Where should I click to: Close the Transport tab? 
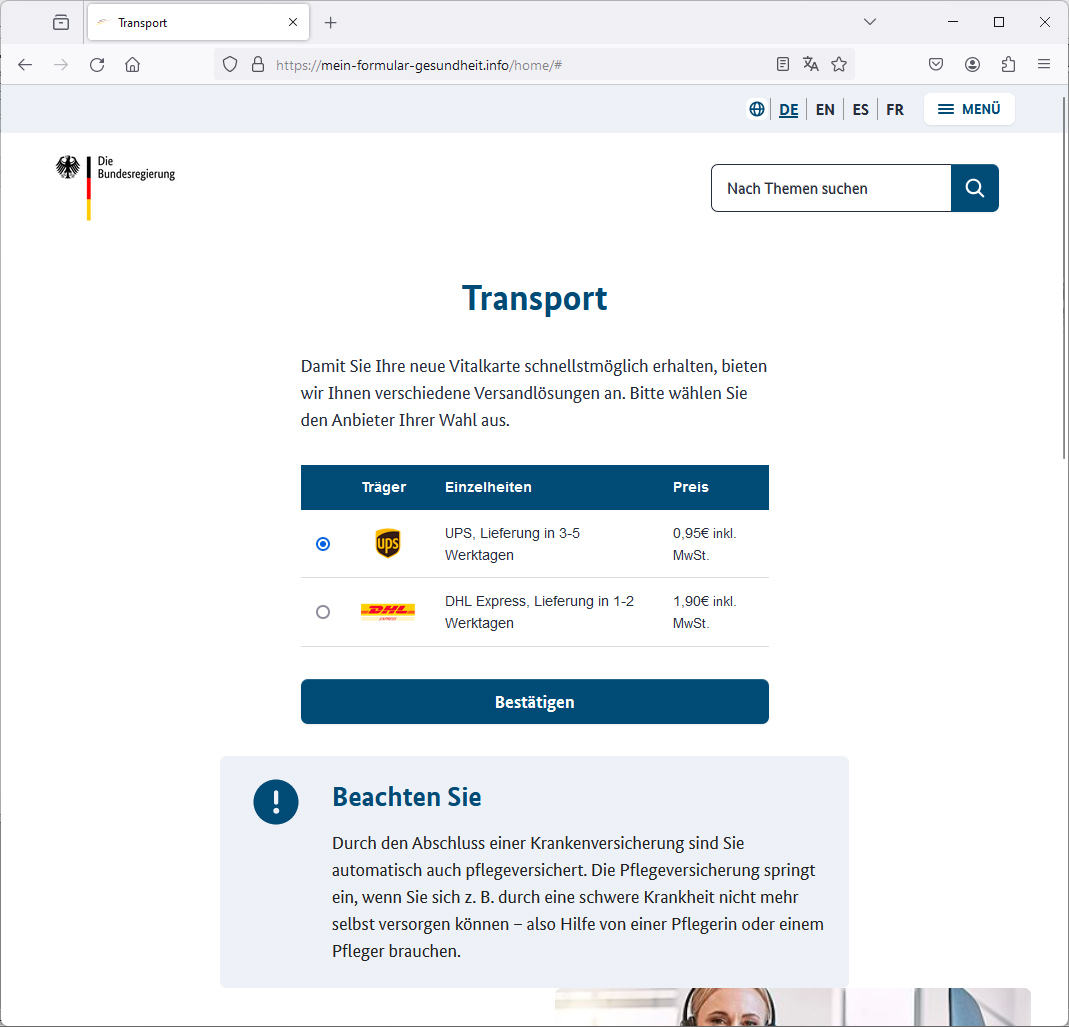(293, 23)
